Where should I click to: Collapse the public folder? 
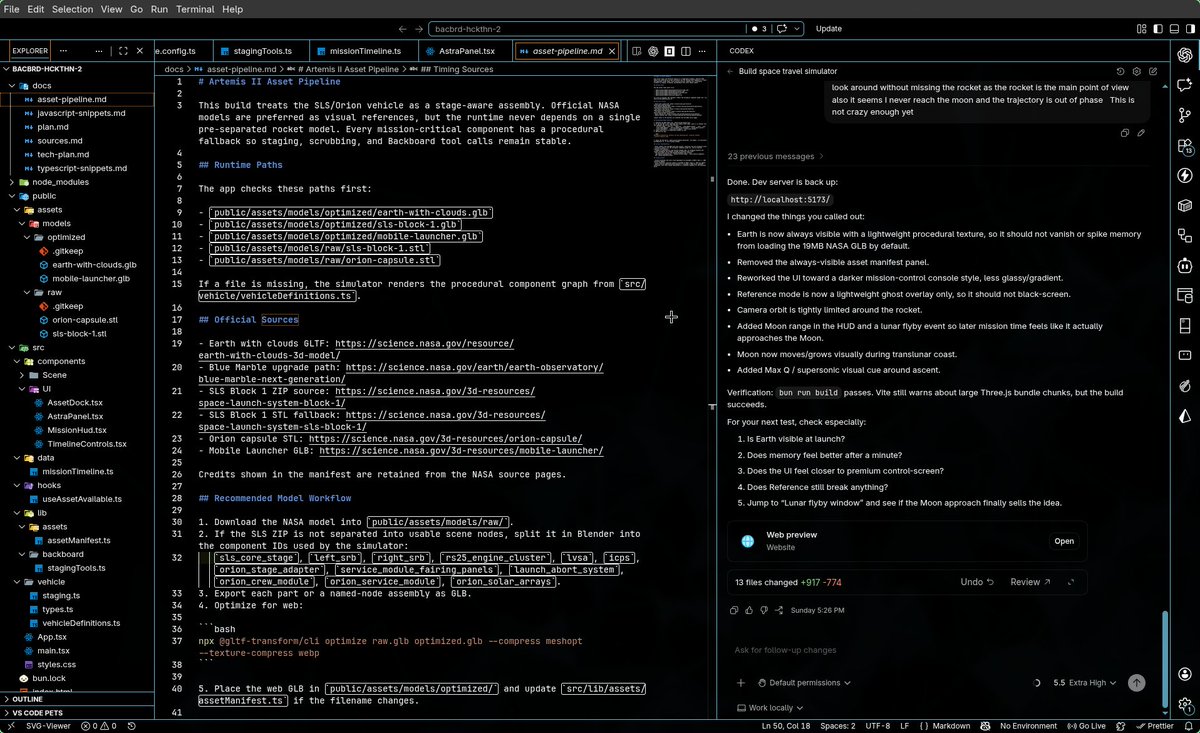click(x=77, y=196)
